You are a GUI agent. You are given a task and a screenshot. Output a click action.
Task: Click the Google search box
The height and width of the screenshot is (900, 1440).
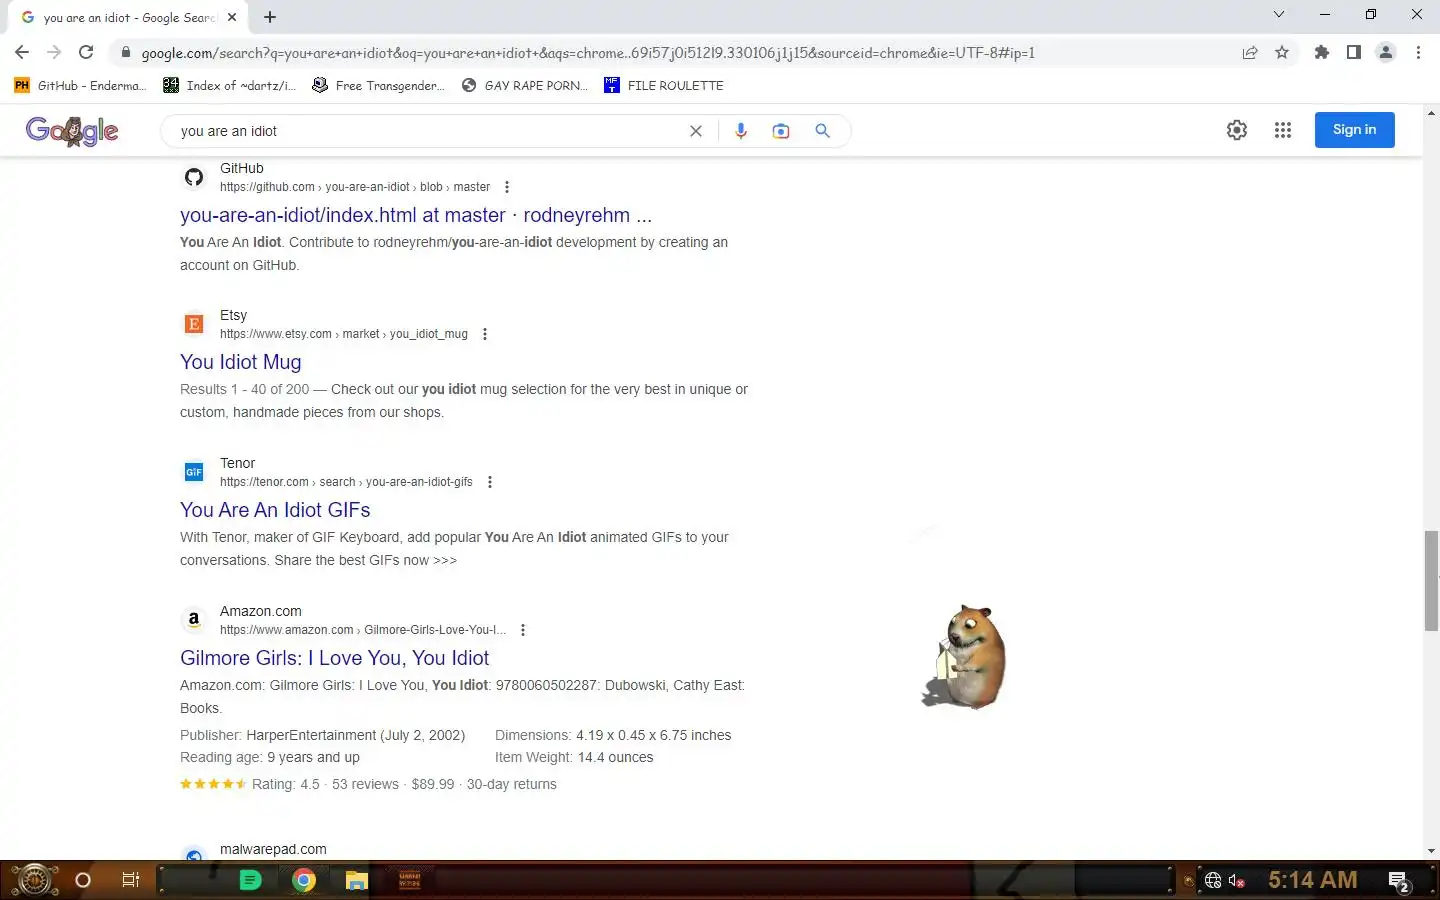coord(430,131)
